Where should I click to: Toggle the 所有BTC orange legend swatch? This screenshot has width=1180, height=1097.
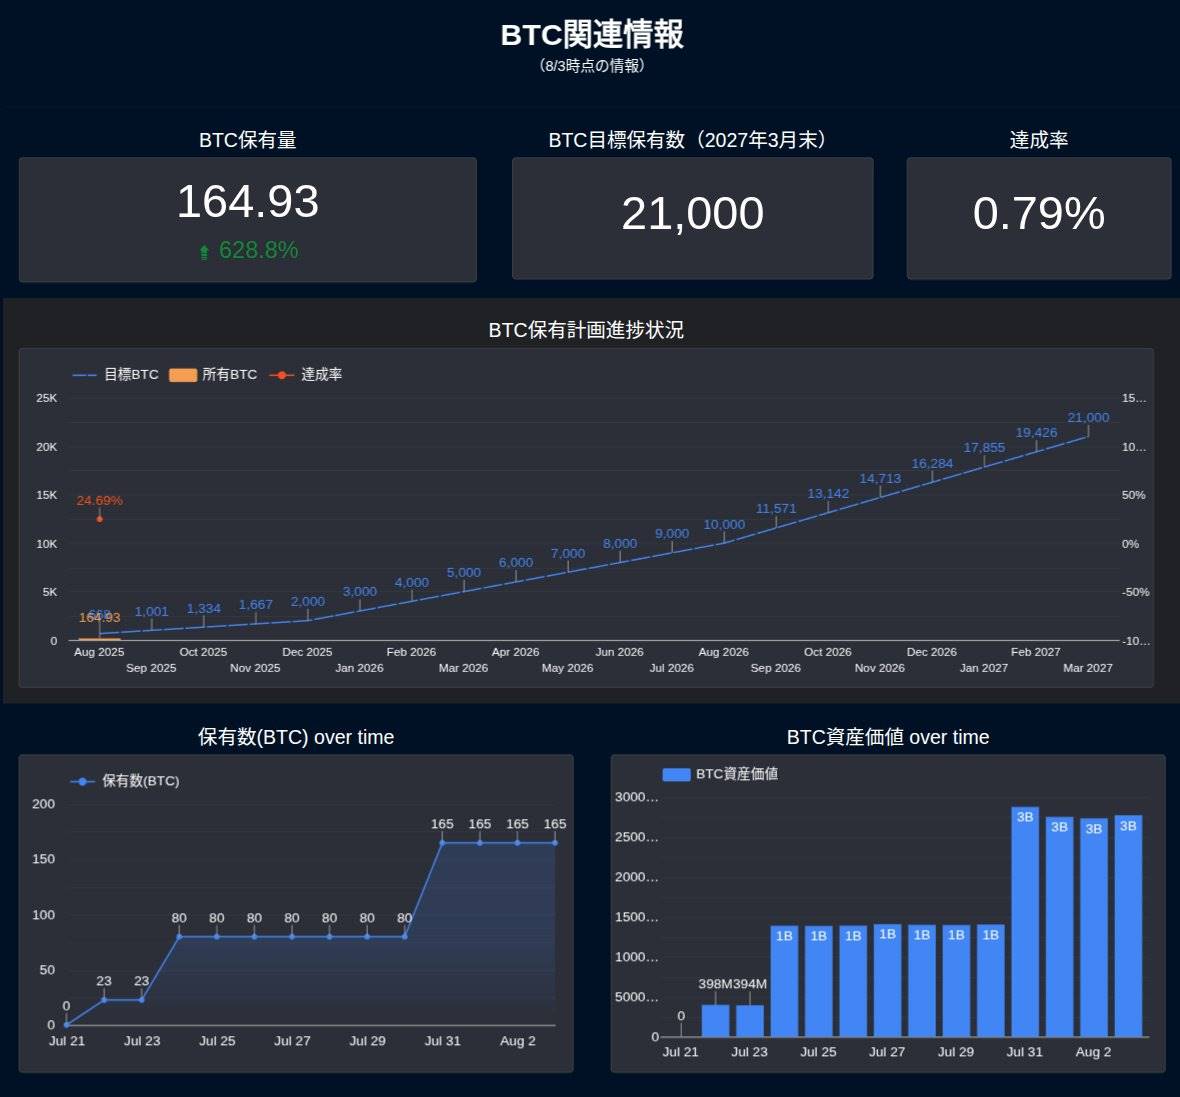(x=183, y=375)
